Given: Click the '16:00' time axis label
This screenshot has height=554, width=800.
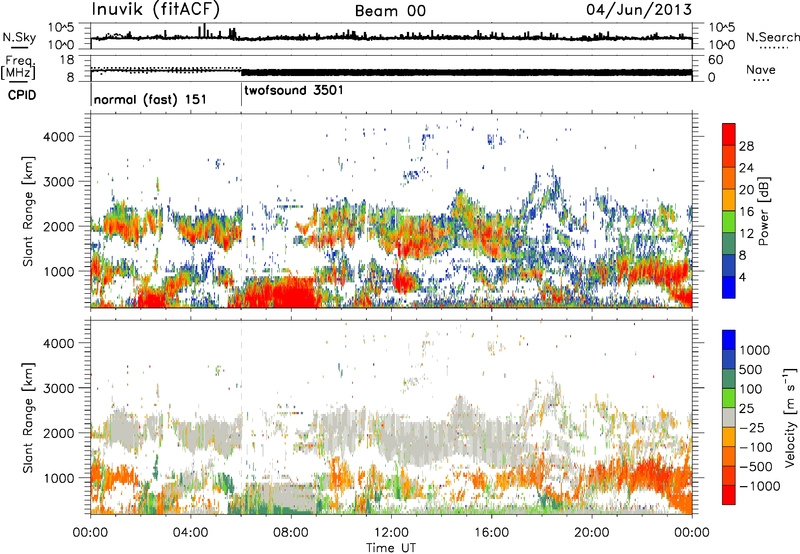Looking at the screenshot, I should click(x=491, y=532).
